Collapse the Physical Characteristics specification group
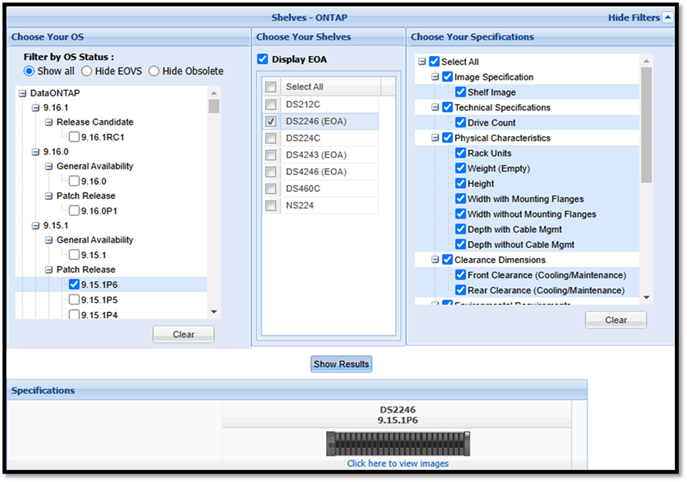Image resolution: width=687 pixels, height=482 pixels. 435,138
